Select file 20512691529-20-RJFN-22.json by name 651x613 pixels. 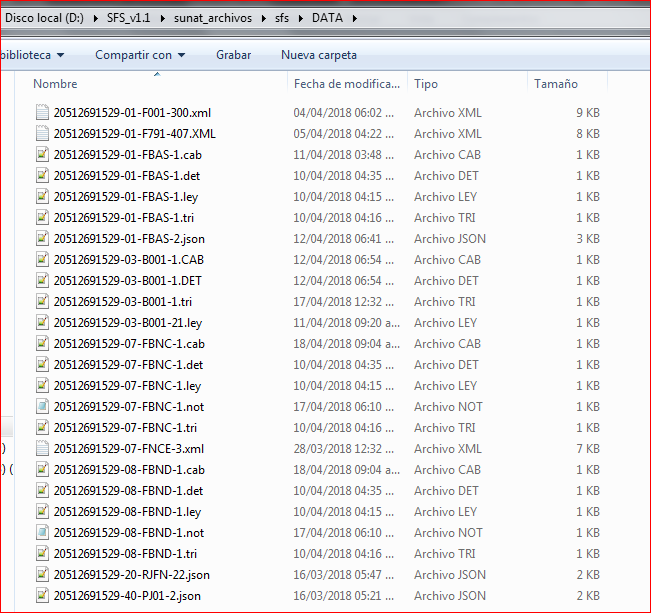coord(132,575)
